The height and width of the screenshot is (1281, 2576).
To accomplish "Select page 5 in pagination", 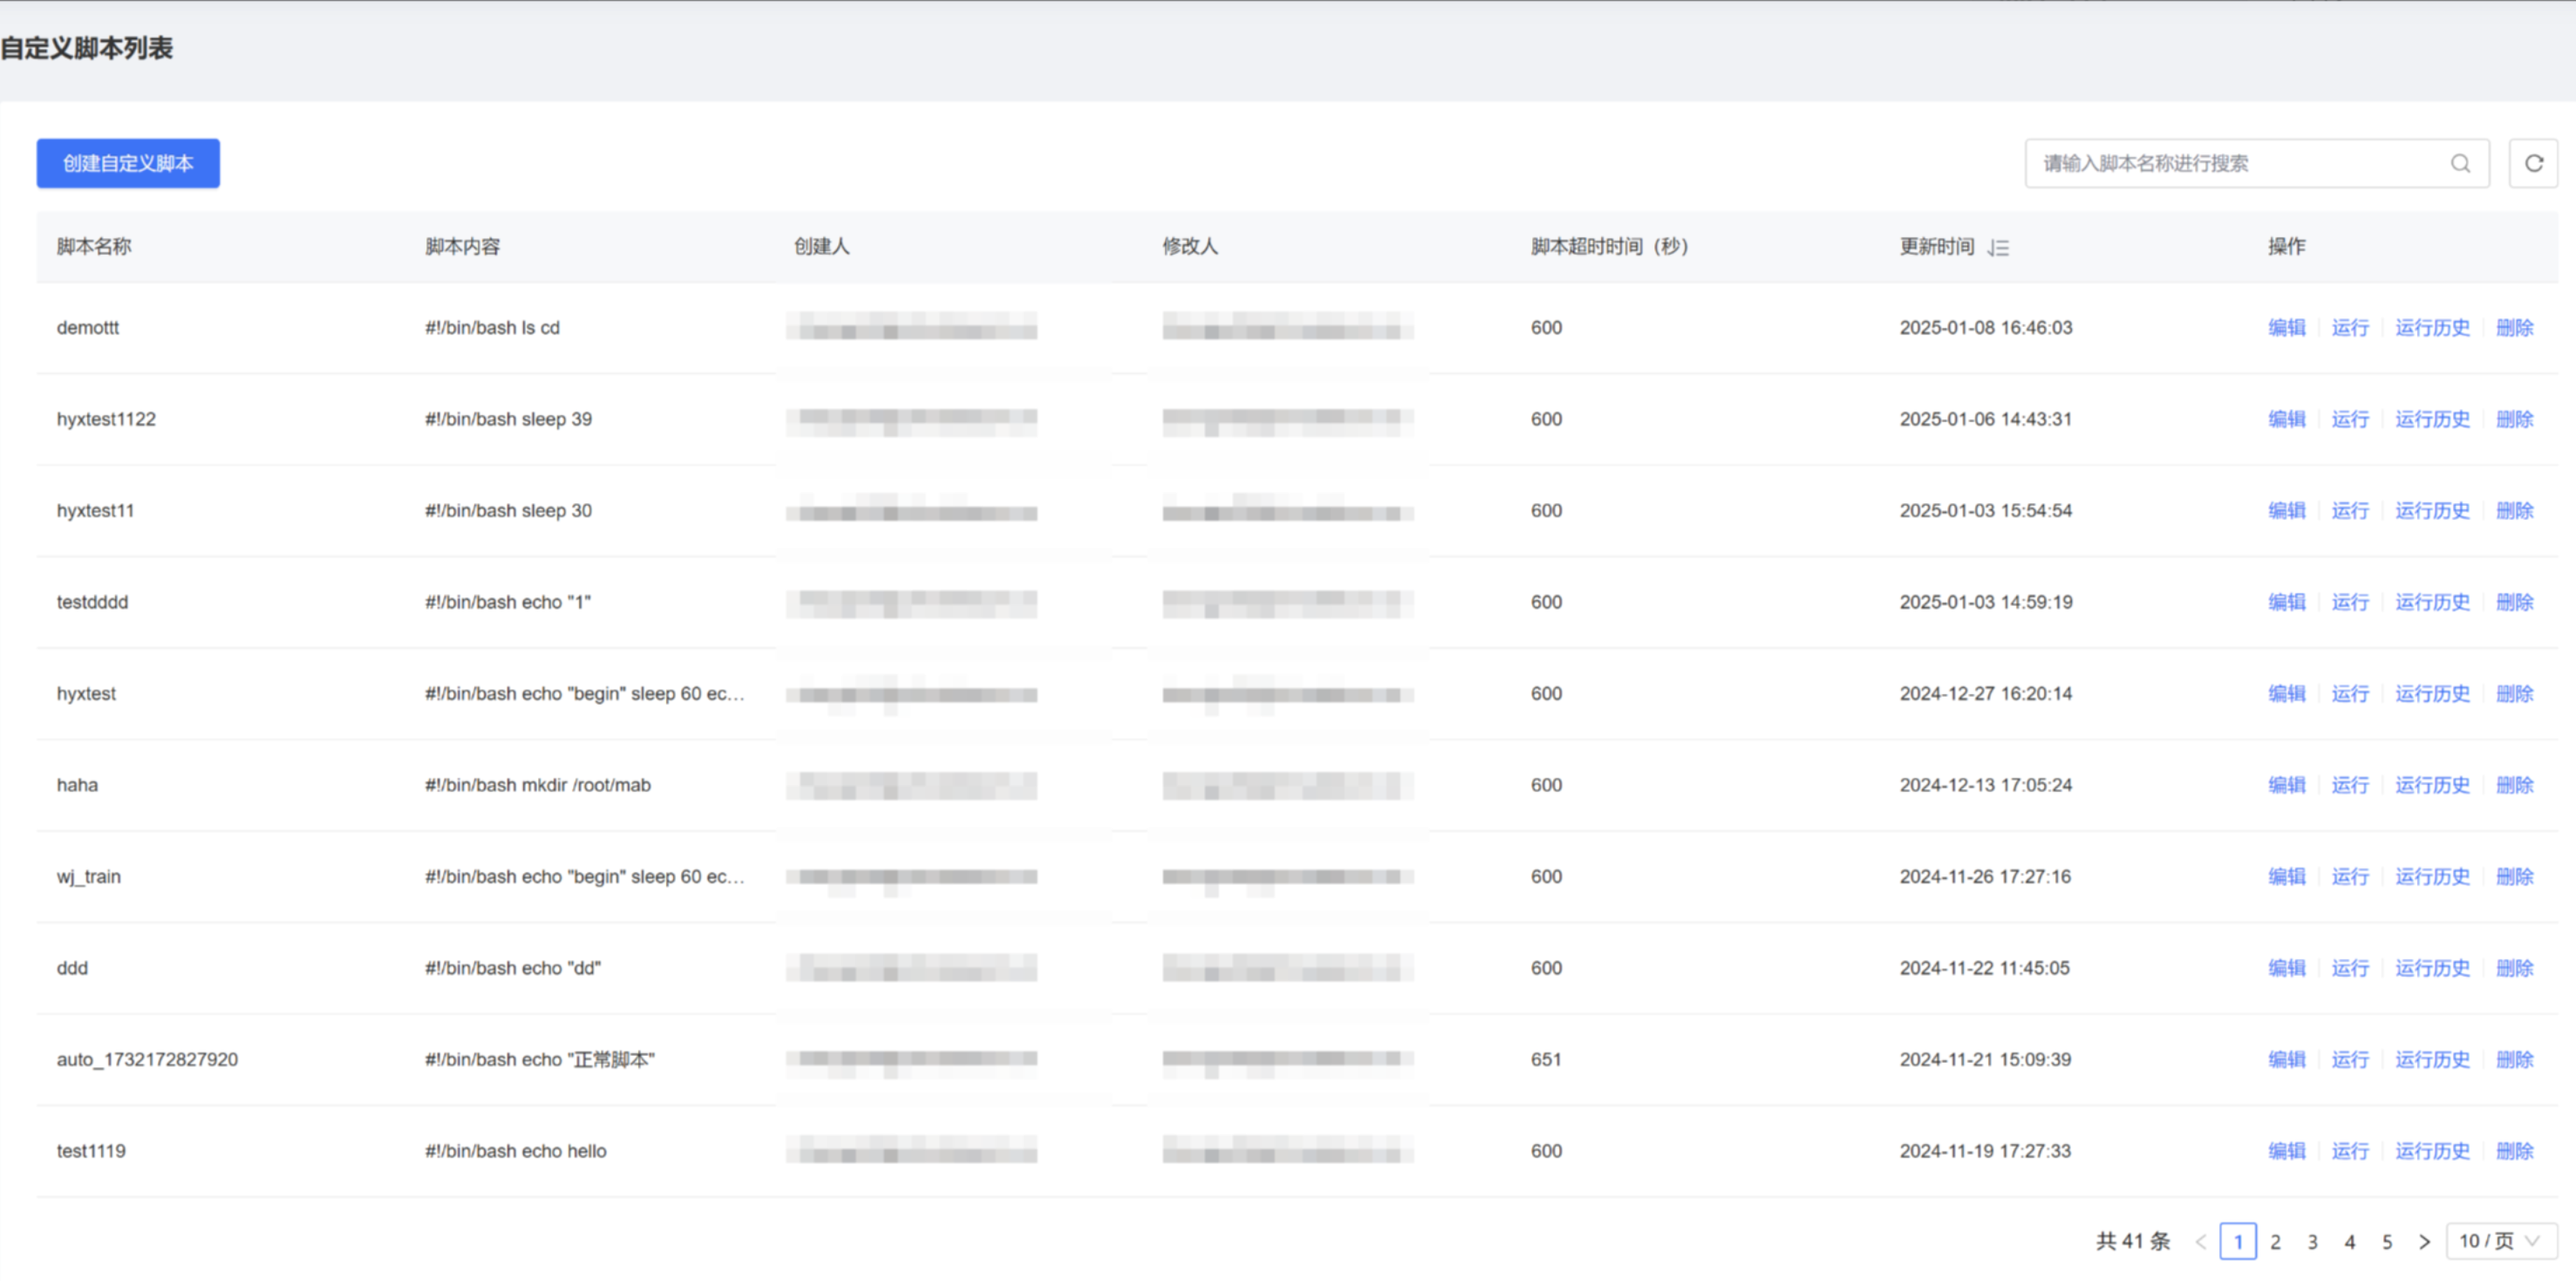I will (2386, 1241).
